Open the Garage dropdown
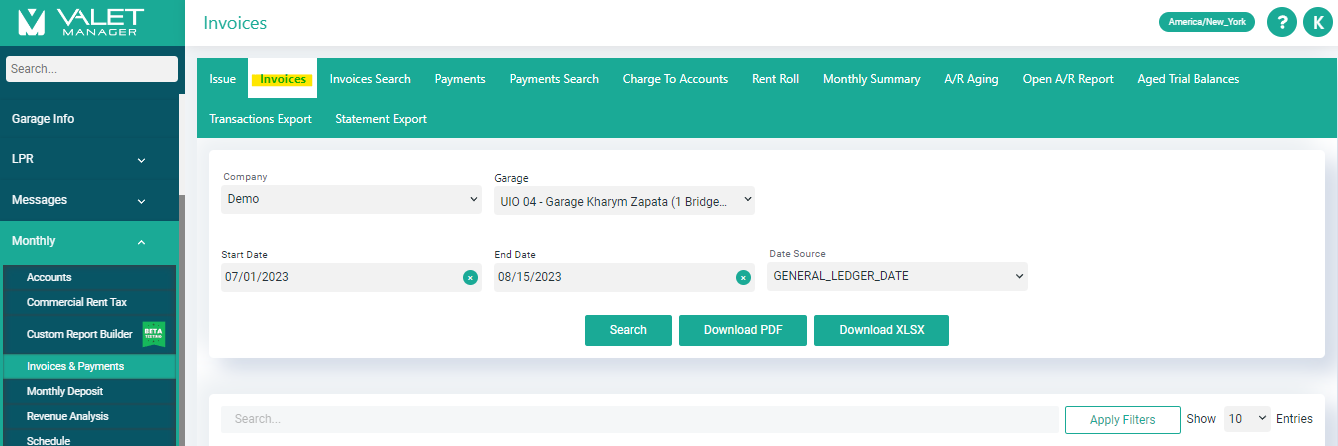Image resolution: width=1338 pixels, height=446 pixels. 624,200
